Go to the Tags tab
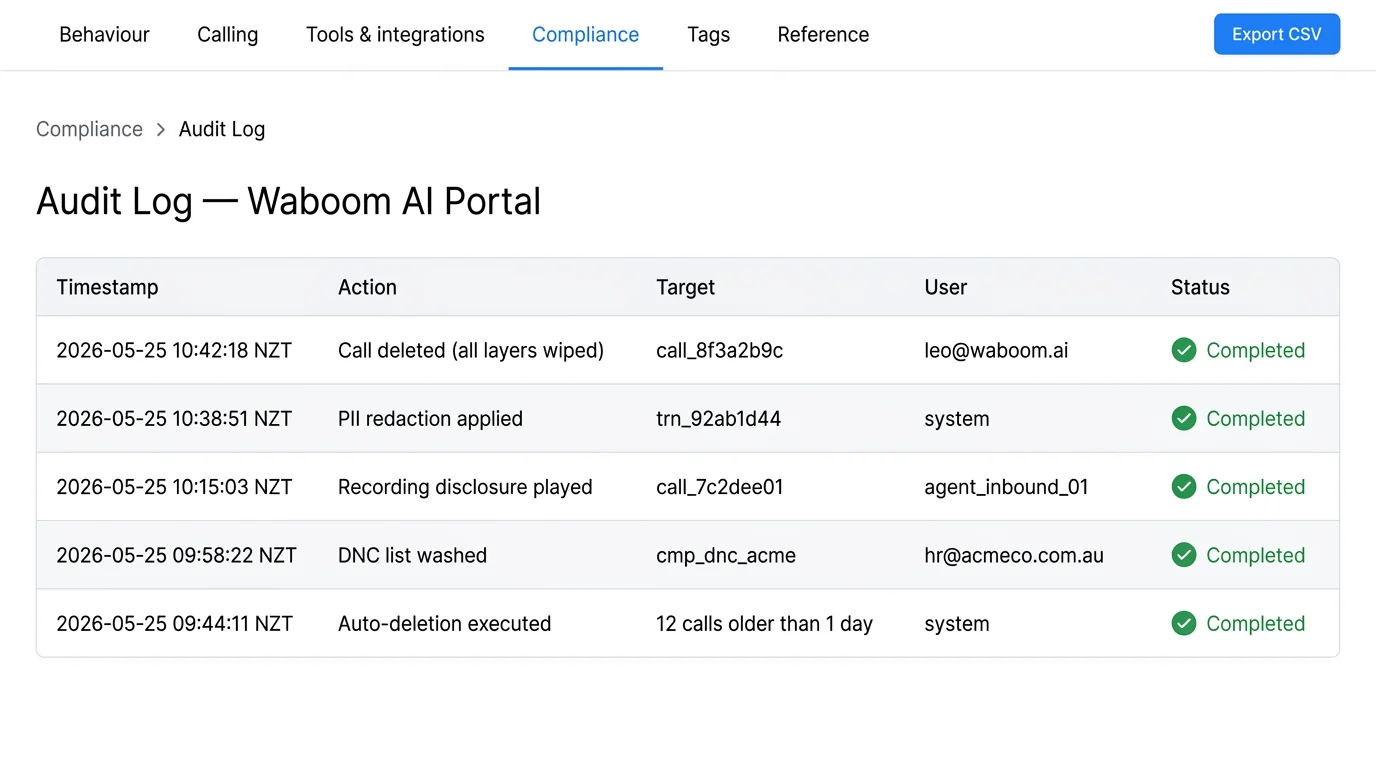1376x768 pixels. (x=709, y=35)
